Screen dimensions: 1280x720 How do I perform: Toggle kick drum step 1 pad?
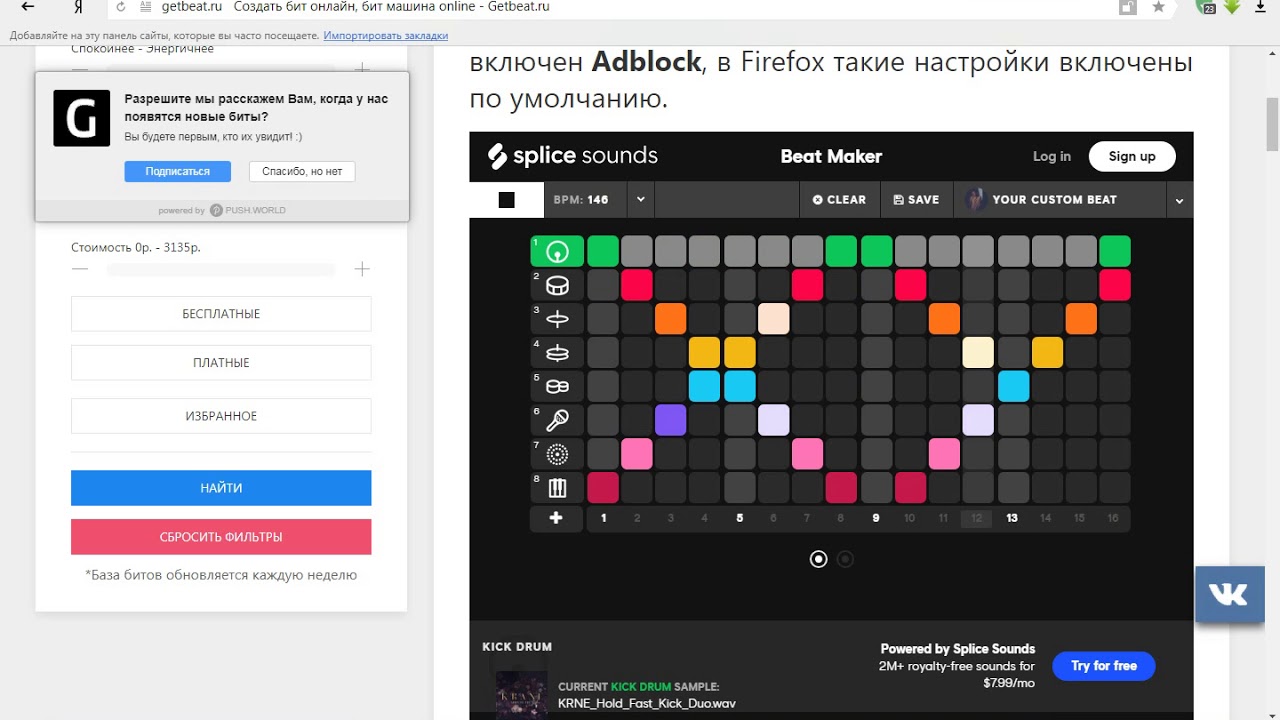click(603, 251)
